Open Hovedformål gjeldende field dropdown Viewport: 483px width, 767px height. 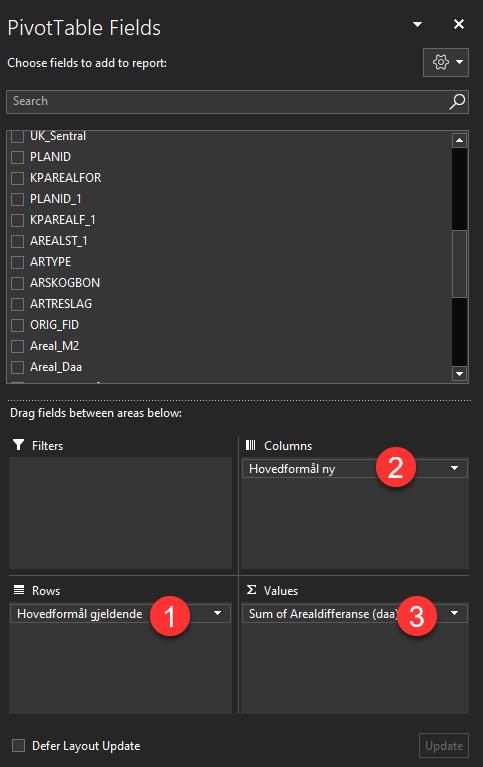pyautogui.click(x=217, y=613)
